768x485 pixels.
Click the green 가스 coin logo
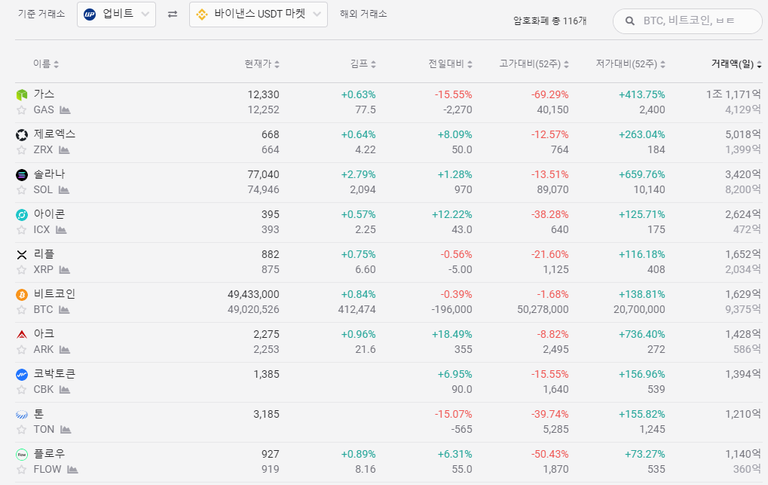click(22, 95)
